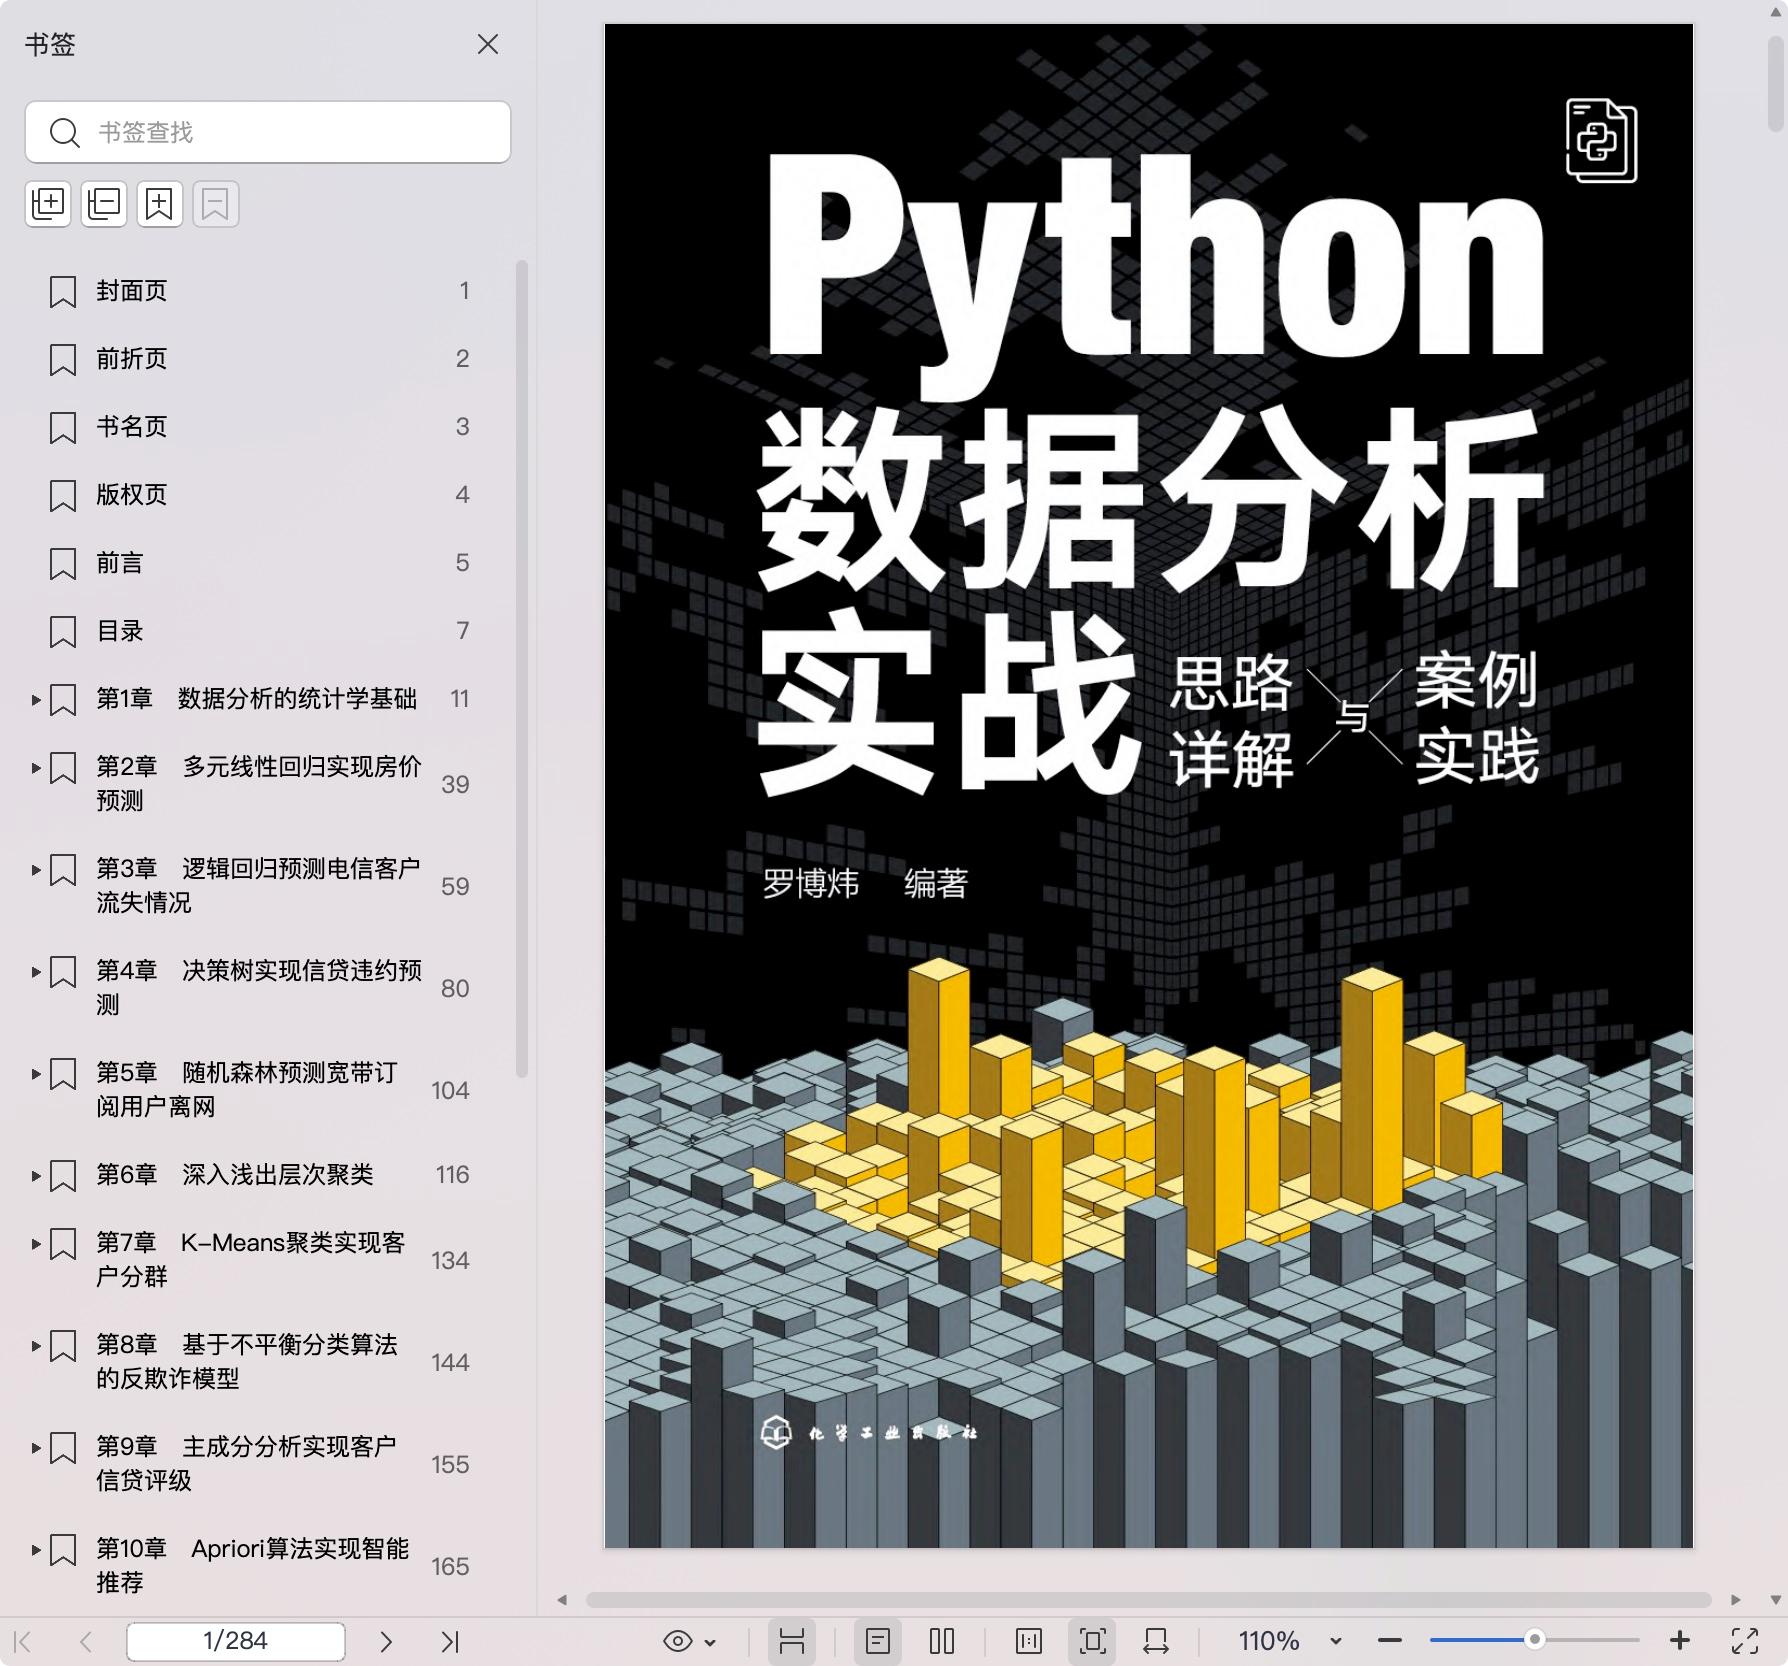Enter full screen mode
Screen dimensions: 1788x1666
pyautogui.click(x=1745, y=1641)
